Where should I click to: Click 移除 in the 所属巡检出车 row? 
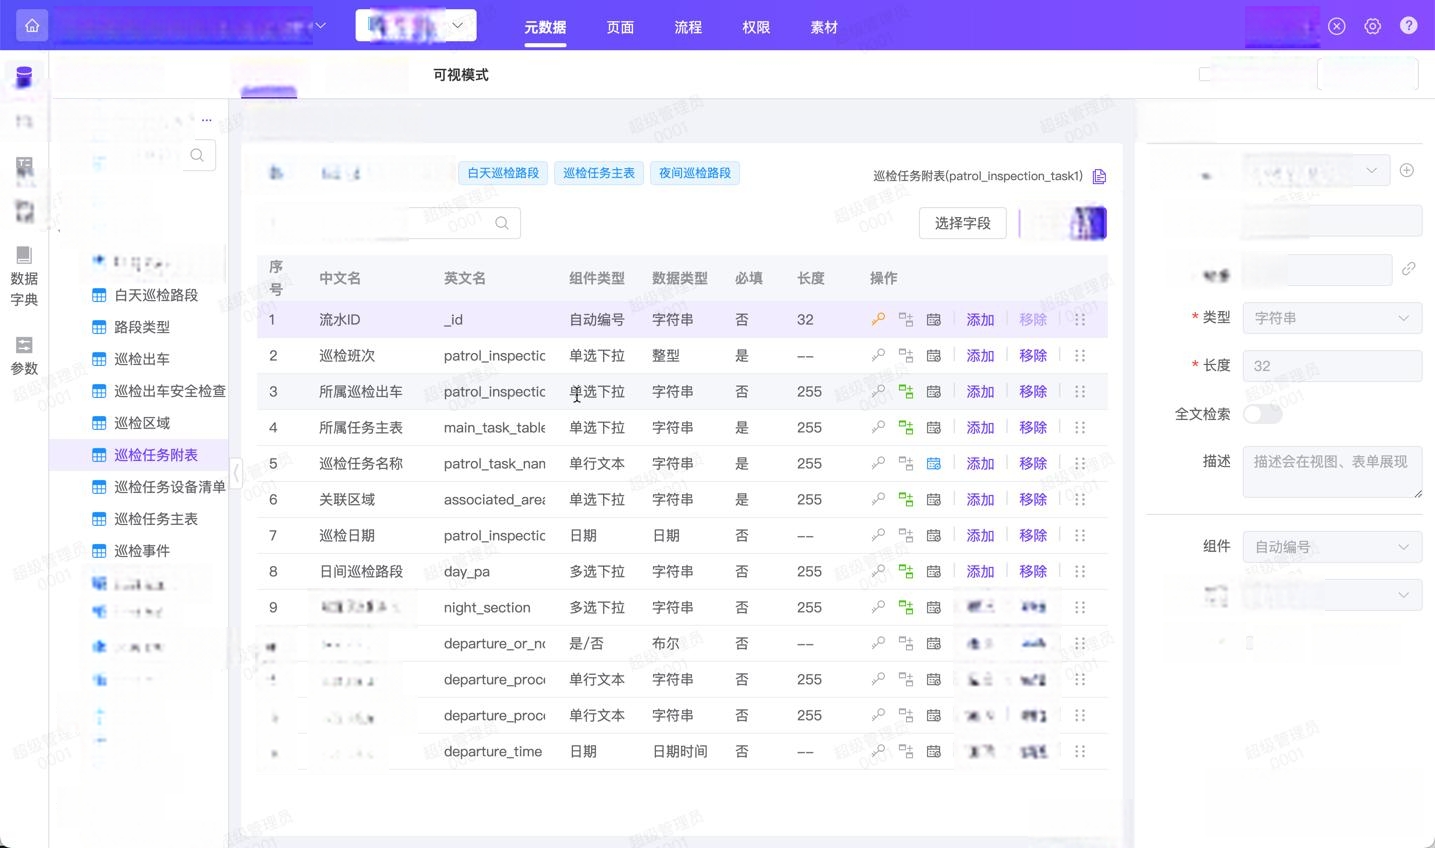click(1033, 392)
